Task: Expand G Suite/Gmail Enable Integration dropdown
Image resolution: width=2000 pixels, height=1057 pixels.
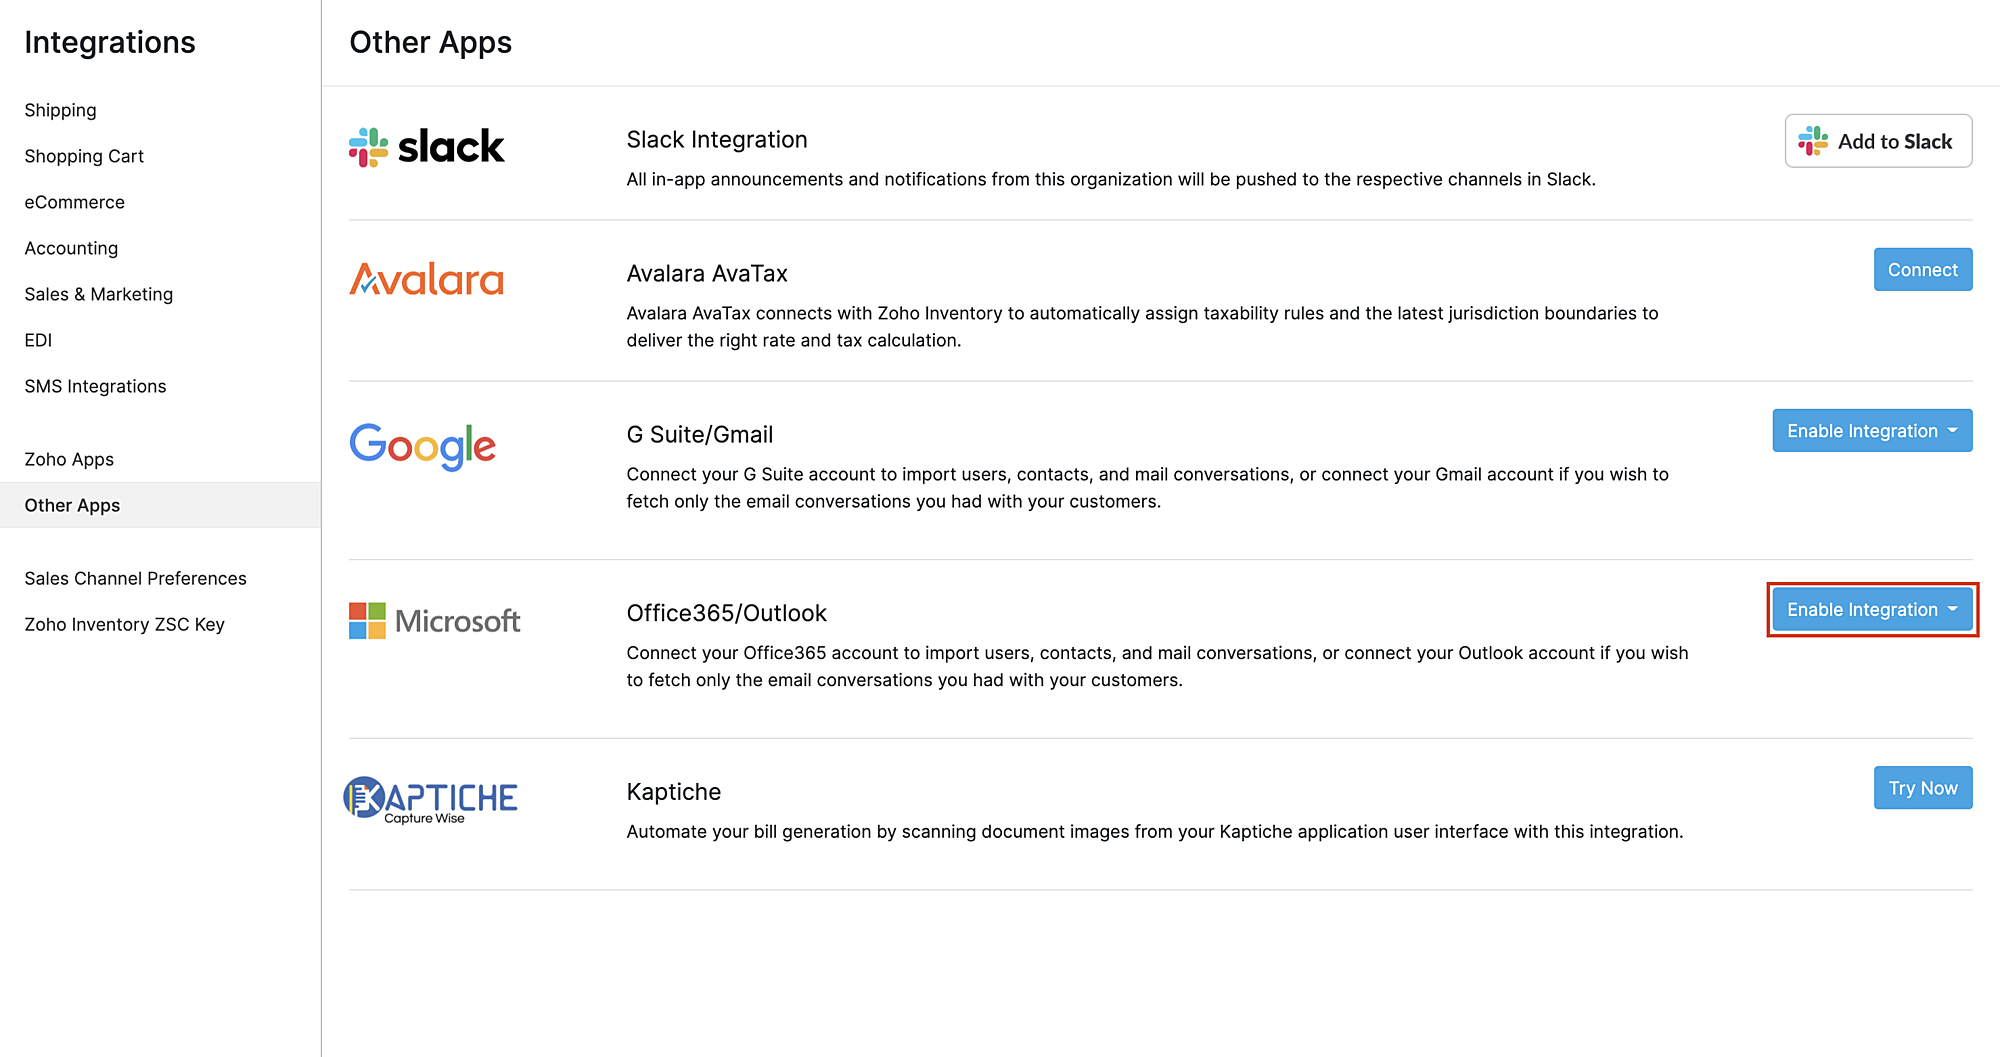Action: (x=1872, y=431)
